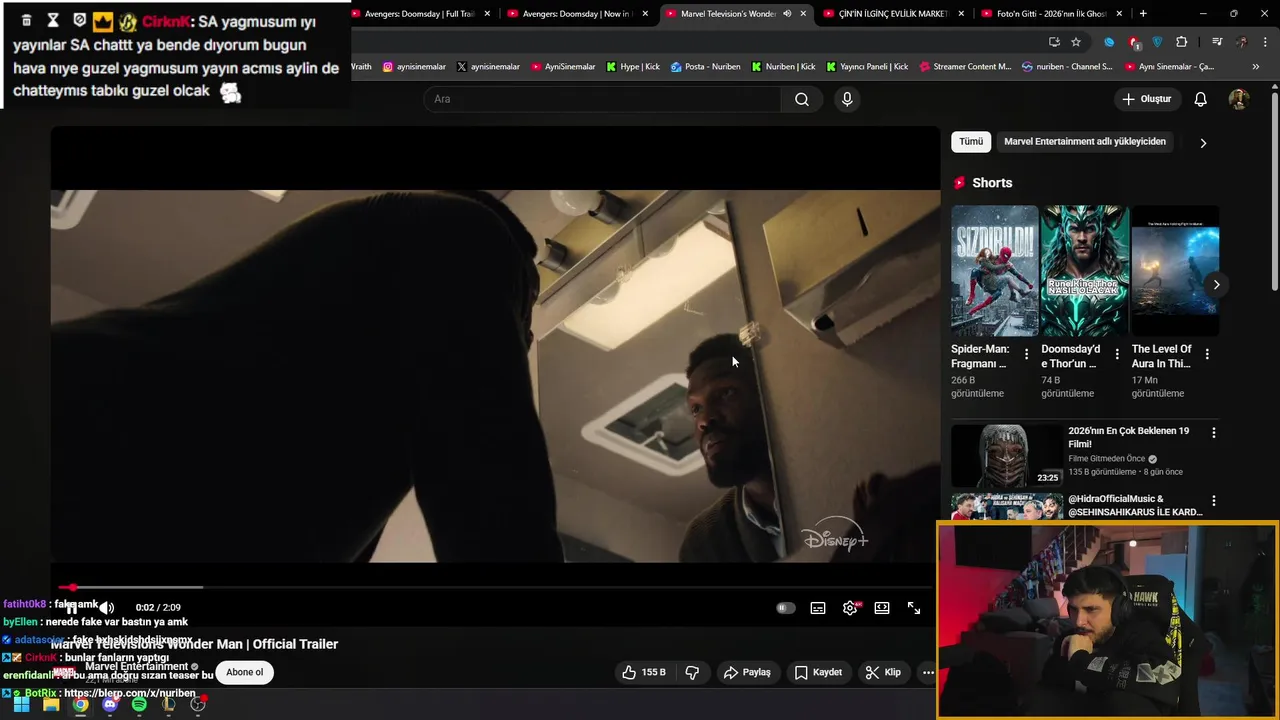Open YouTube notifications bell

(1200, 99)
